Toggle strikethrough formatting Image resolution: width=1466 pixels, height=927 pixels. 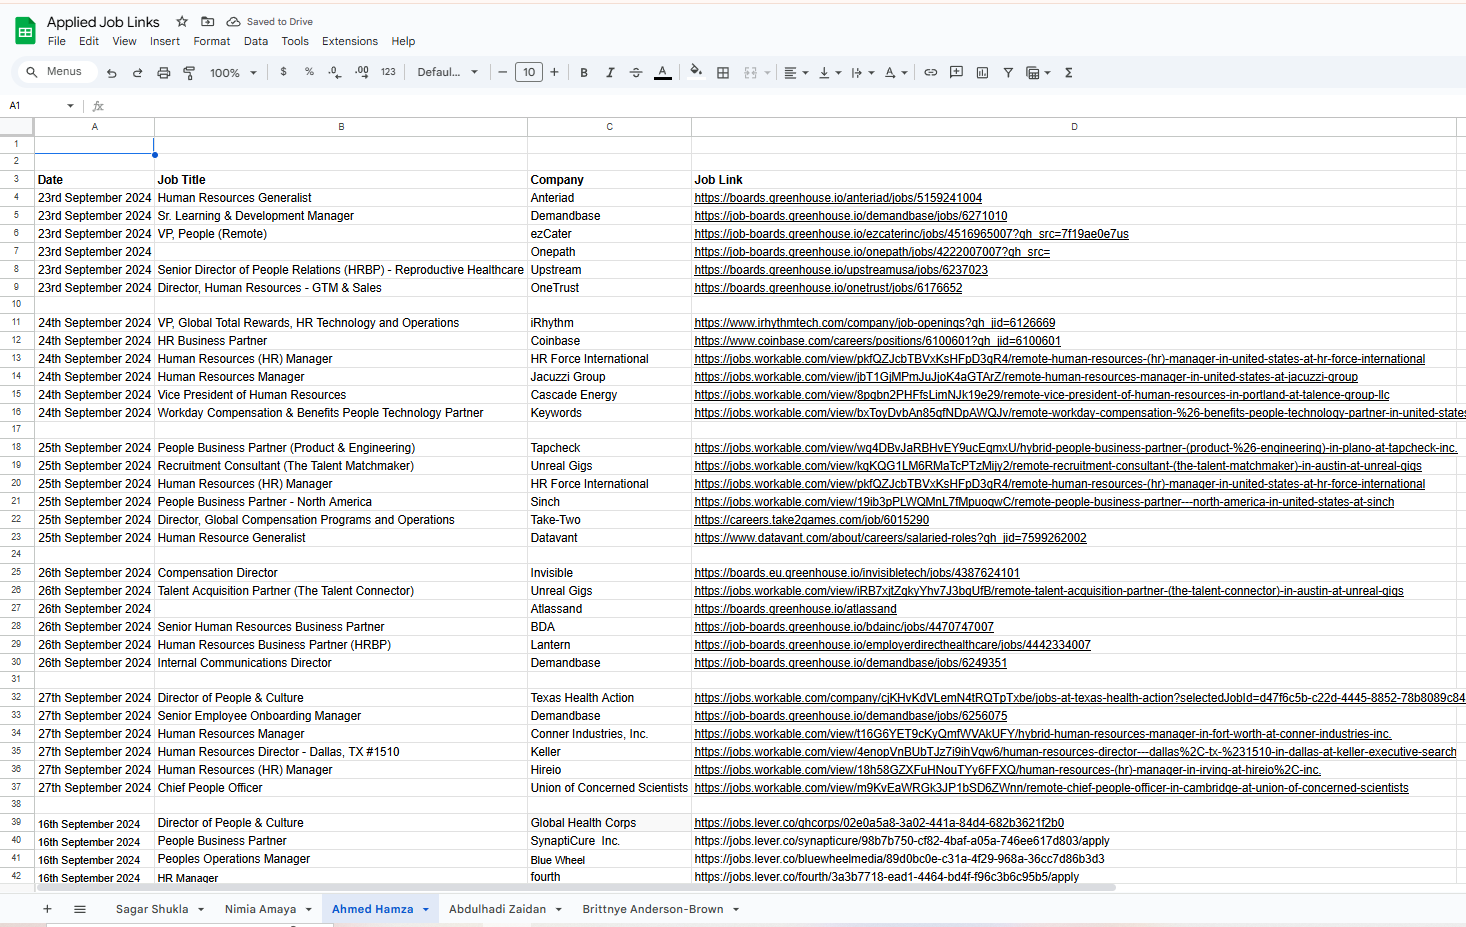point(636,72)
